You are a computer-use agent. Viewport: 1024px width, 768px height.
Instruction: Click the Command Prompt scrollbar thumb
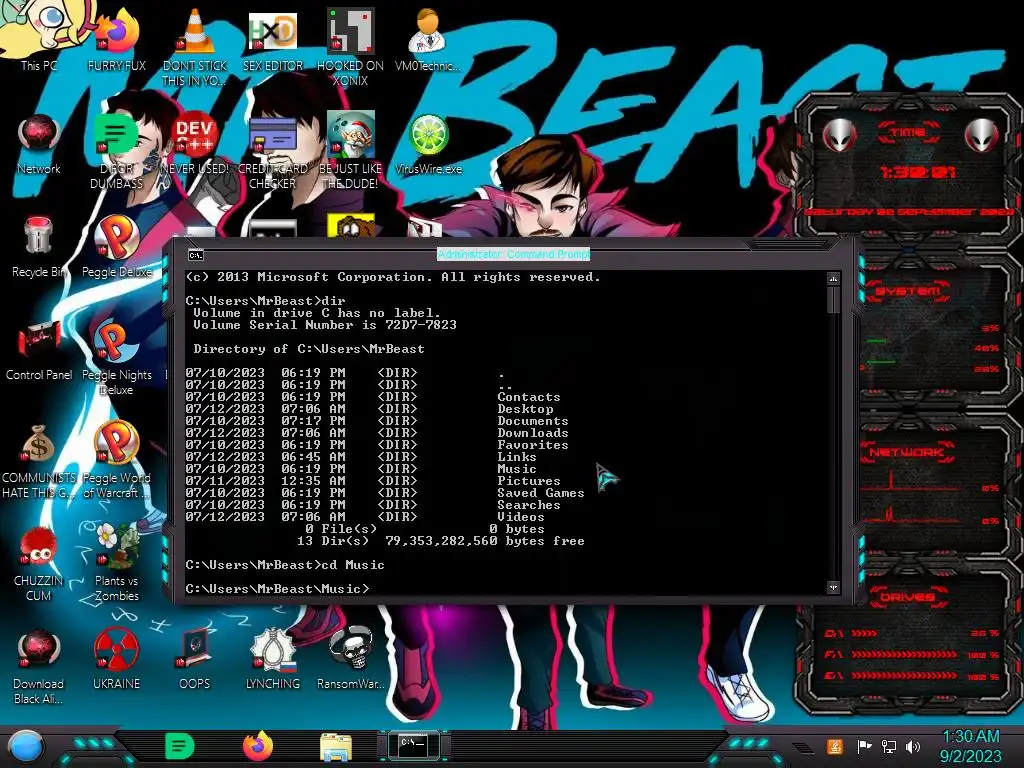833,300
